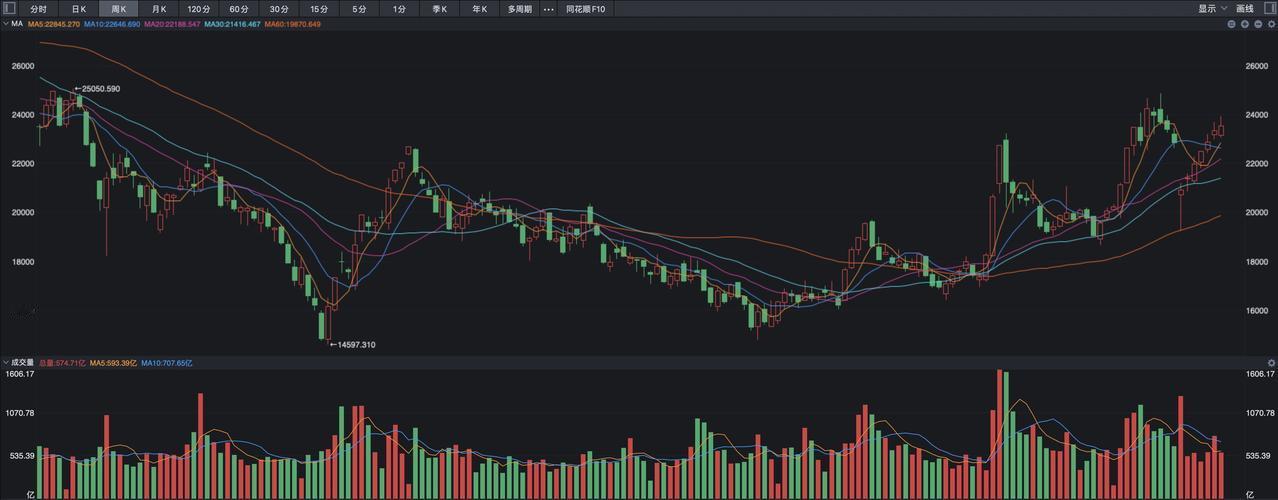Click the 成交量 indicator name
The height and width of the screenshot is (500, 1278).
(23, 363)
